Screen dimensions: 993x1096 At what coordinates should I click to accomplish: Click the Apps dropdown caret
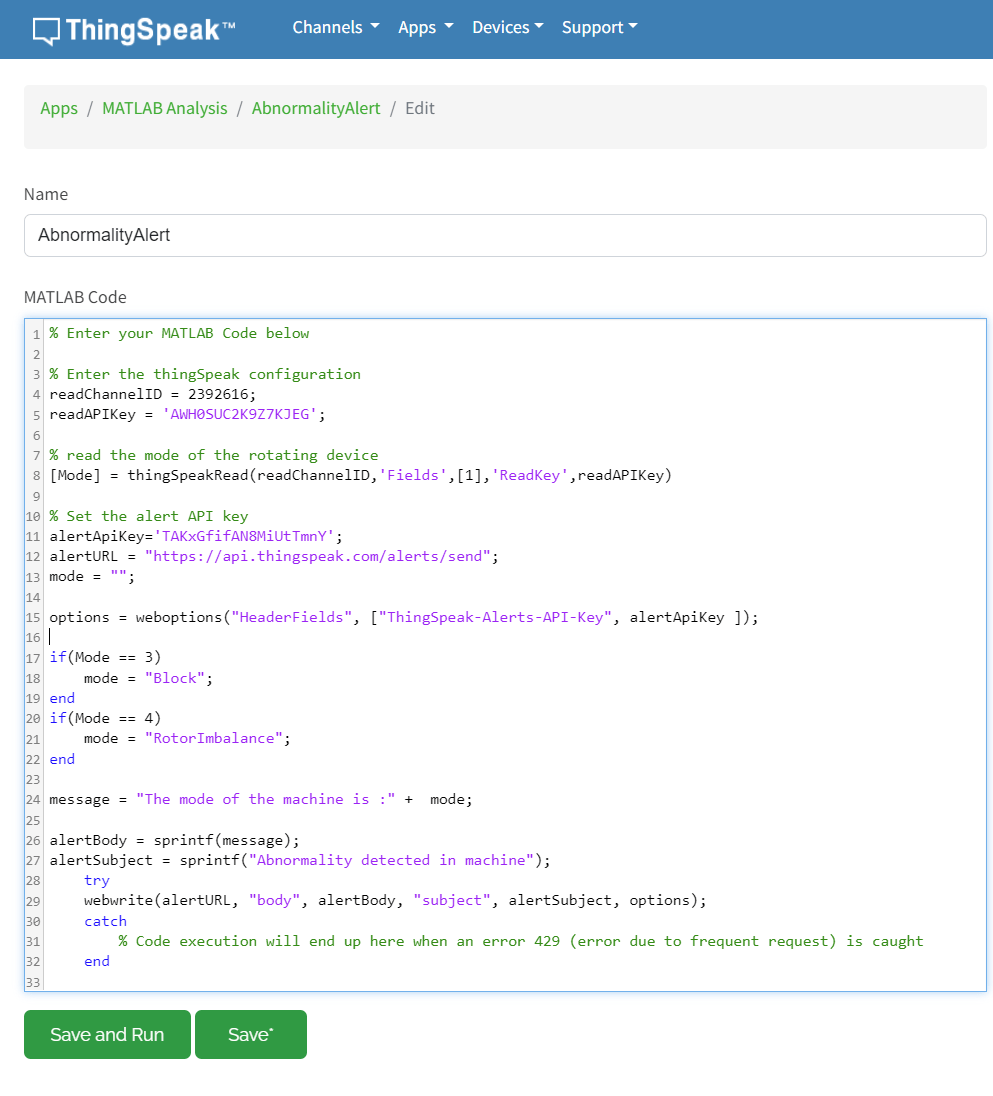pyautogui.click(x=449, y=28)
